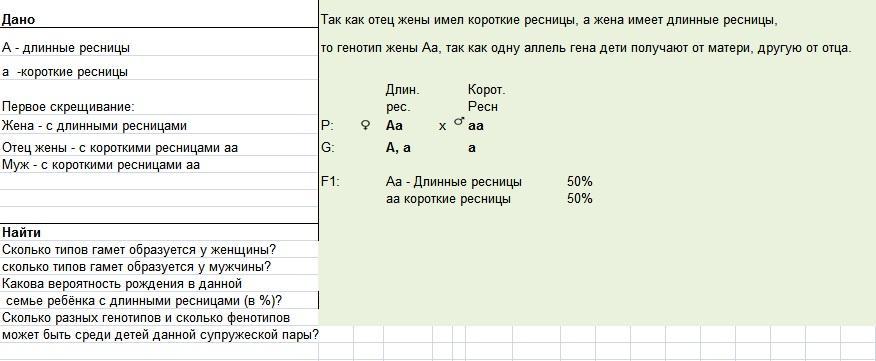
Task: Select the cross sign 'x' between parents
Action: click(442, 127)
